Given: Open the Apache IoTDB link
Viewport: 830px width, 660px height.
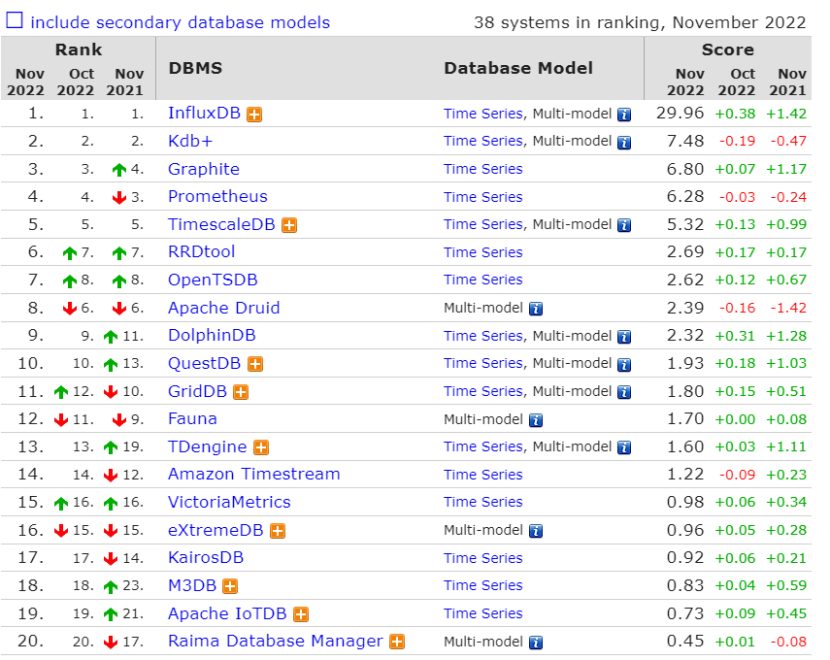Looking at the screenshot, I should 227,613.
